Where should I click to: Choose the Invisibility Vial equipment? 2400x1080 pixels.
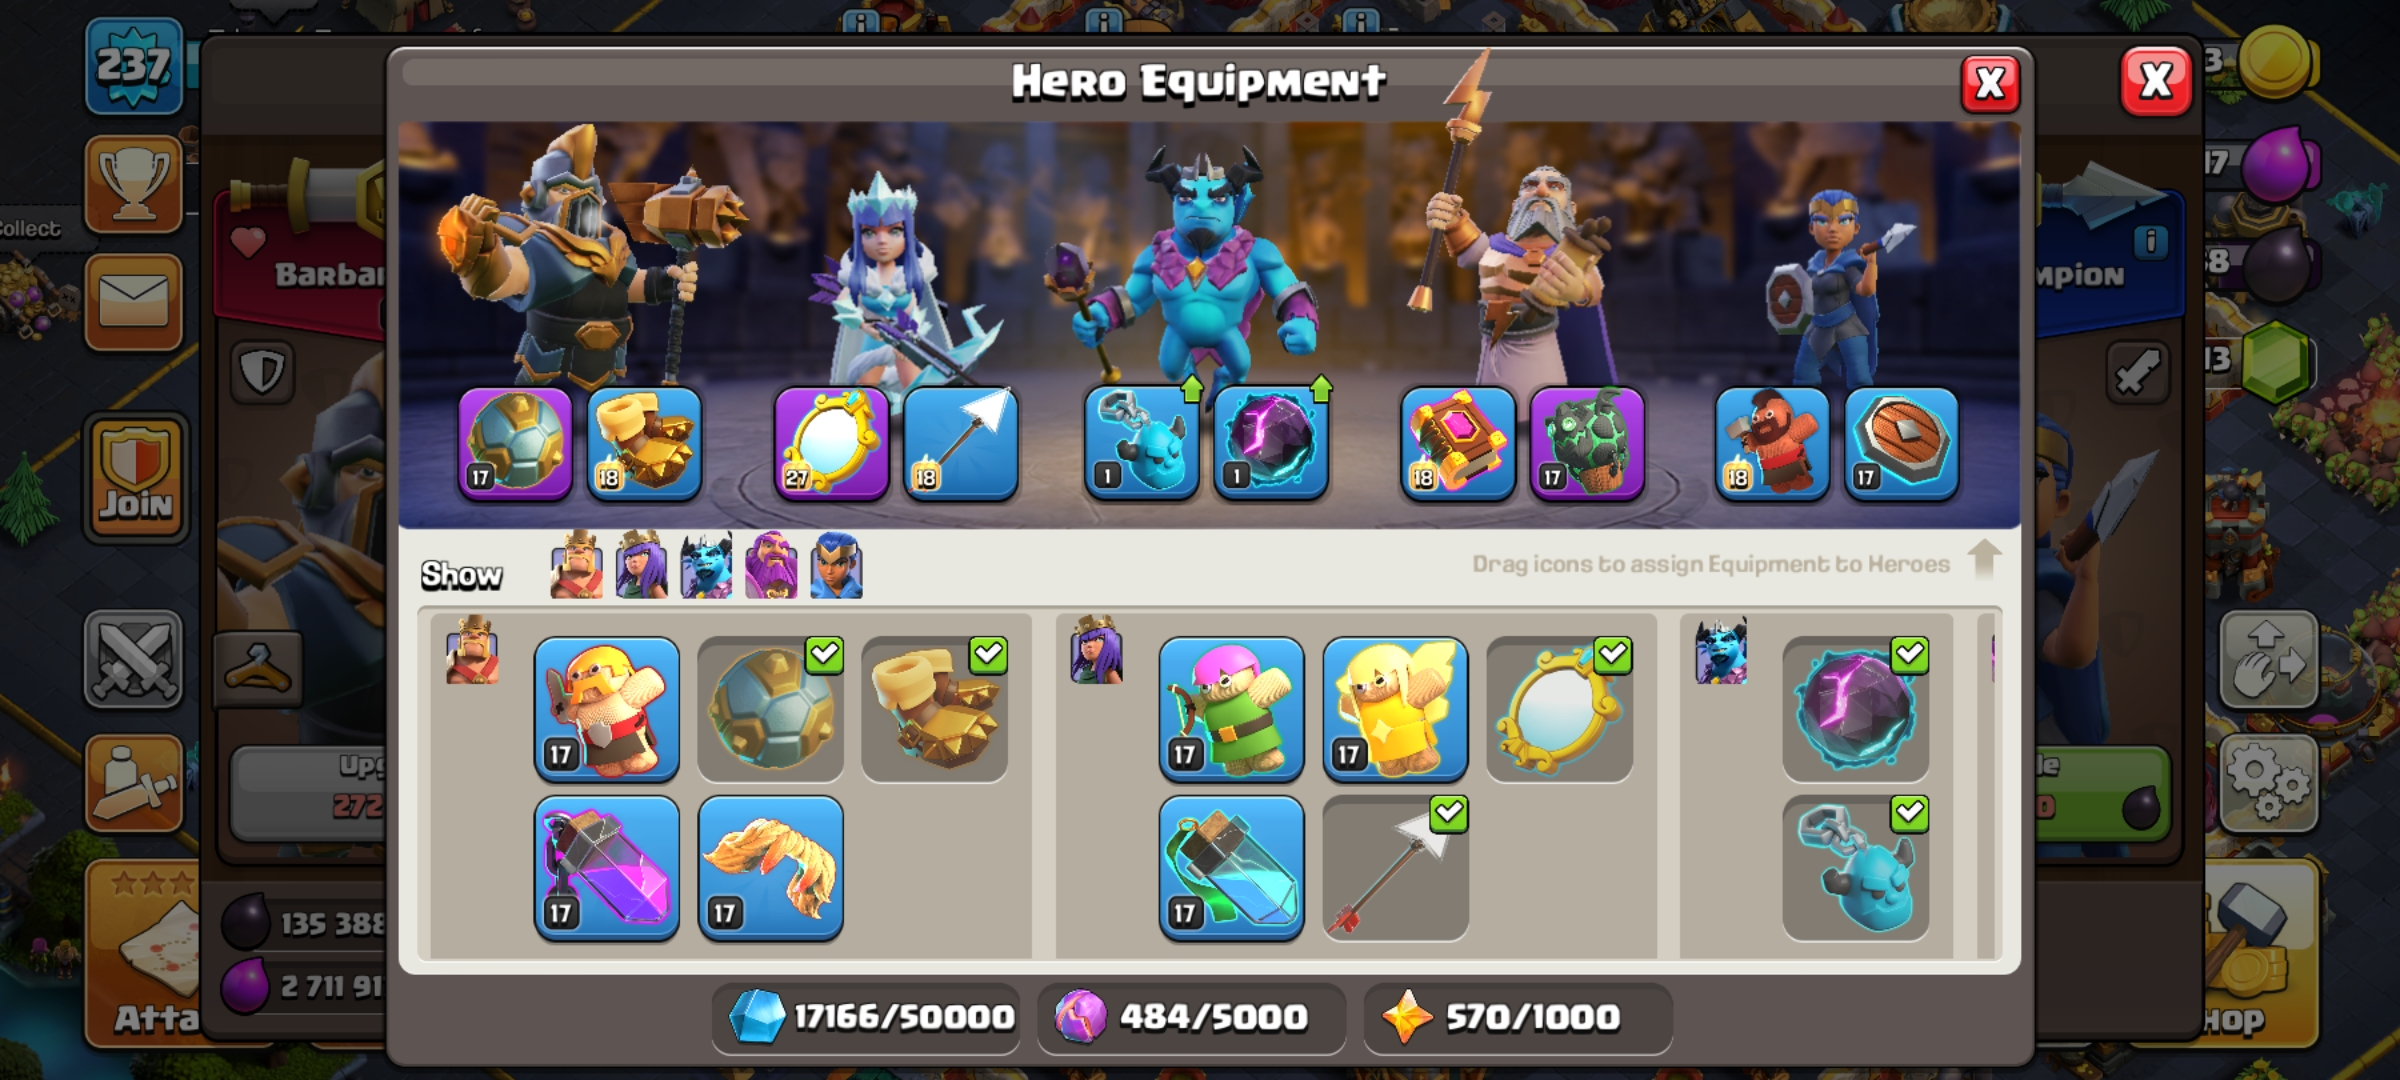(x=1232, y=869)
